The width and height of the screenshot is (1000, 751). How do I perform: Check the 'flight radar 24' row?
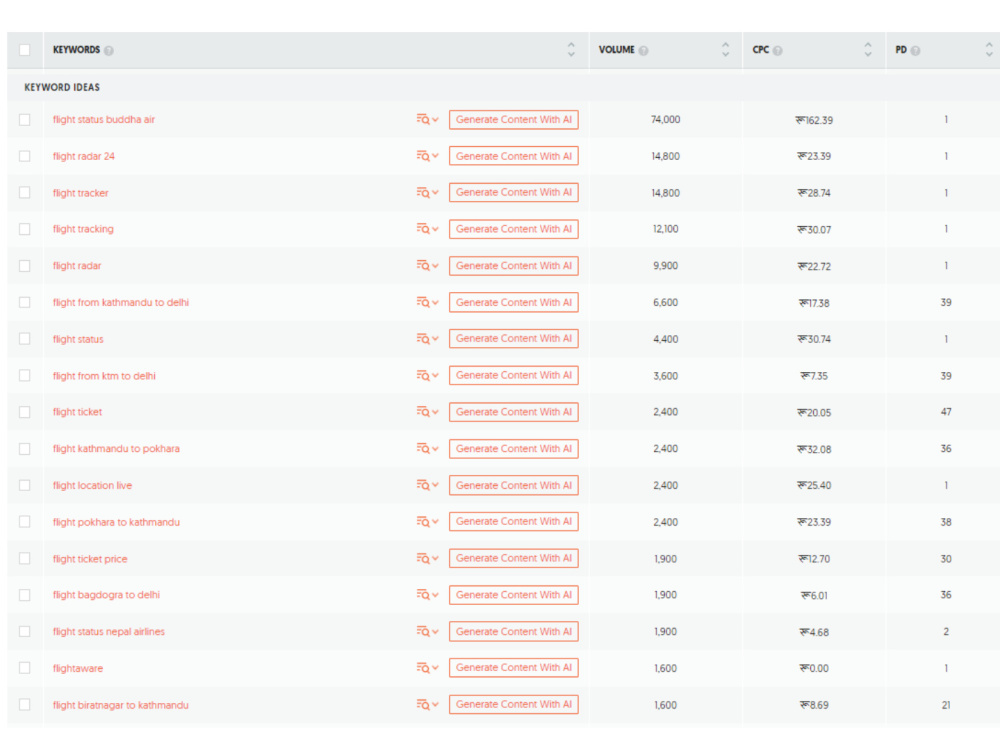25,156
